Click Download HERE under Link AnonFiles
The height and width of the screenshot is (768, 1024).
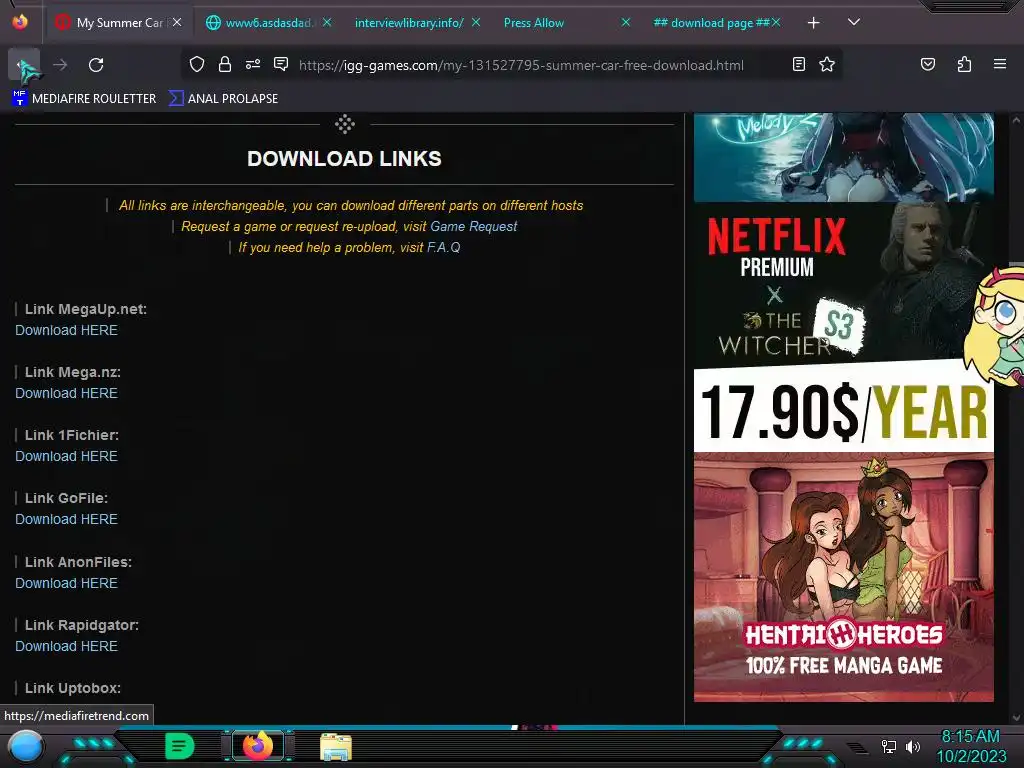(67, 583)
